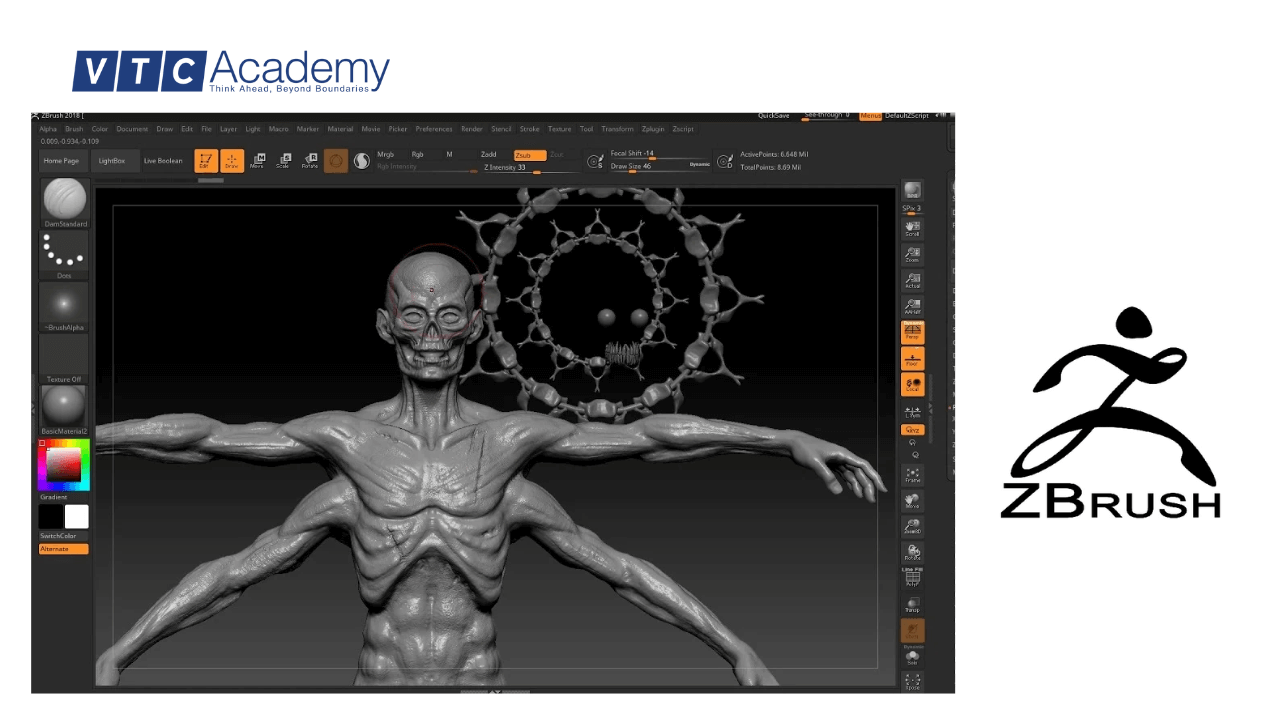Toggle the Floor grid
1280x720 pixels.
[x=912, y=359]
